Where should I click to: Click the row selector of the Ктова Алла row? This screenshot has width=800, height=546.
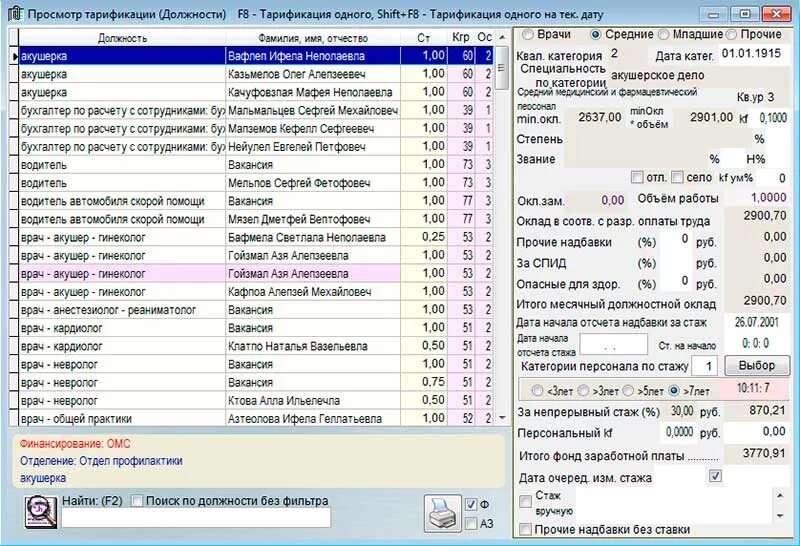coord(14,401)
